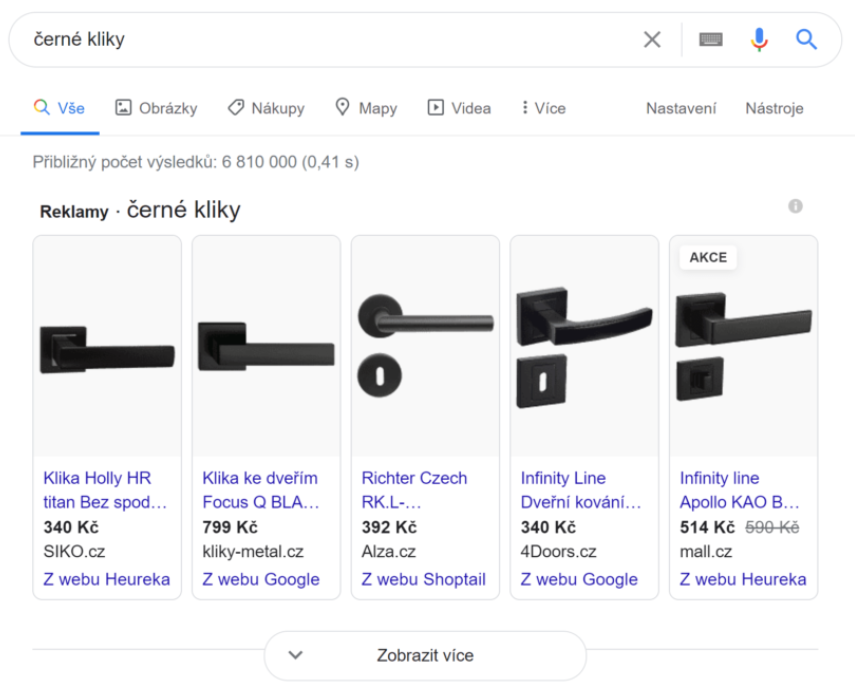Click Z webu Heureka under mall.cz

point(743,579)
